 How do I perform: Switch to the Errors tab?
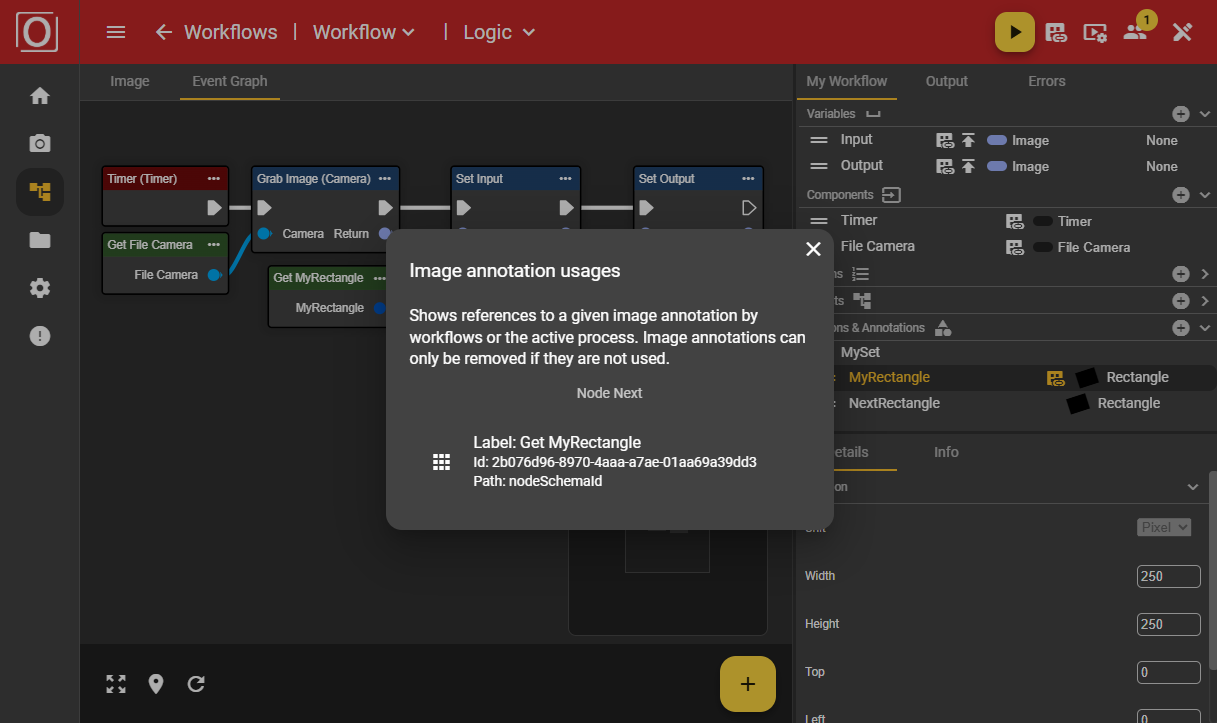[x=1046, y=81]
